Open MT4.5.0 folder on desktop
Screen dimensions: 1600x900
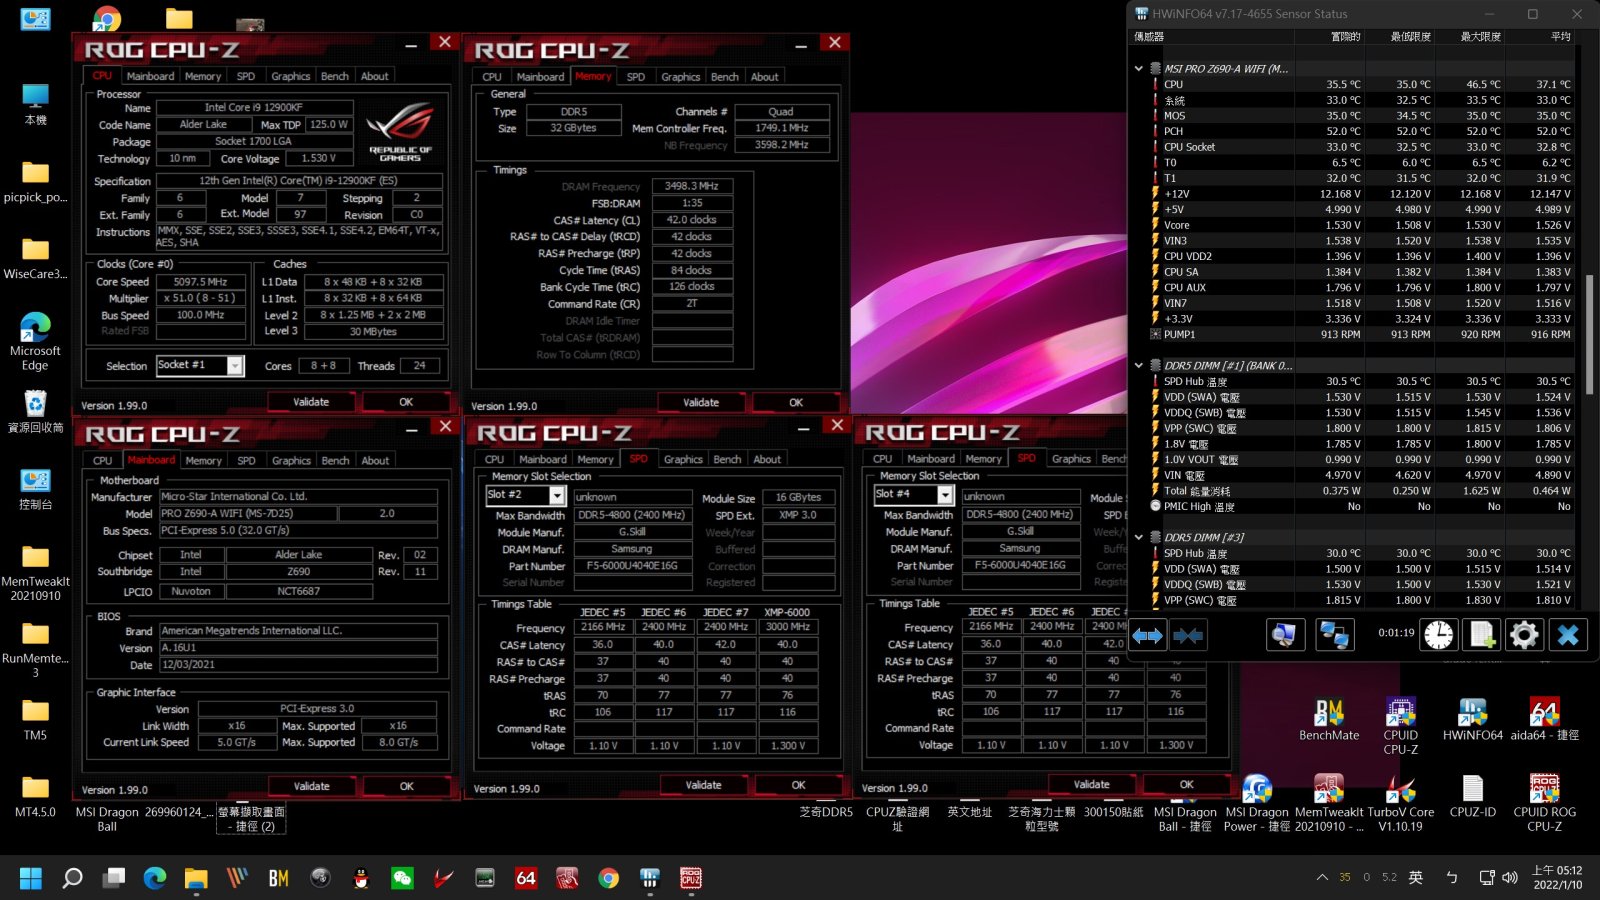[x=35, y=797]
